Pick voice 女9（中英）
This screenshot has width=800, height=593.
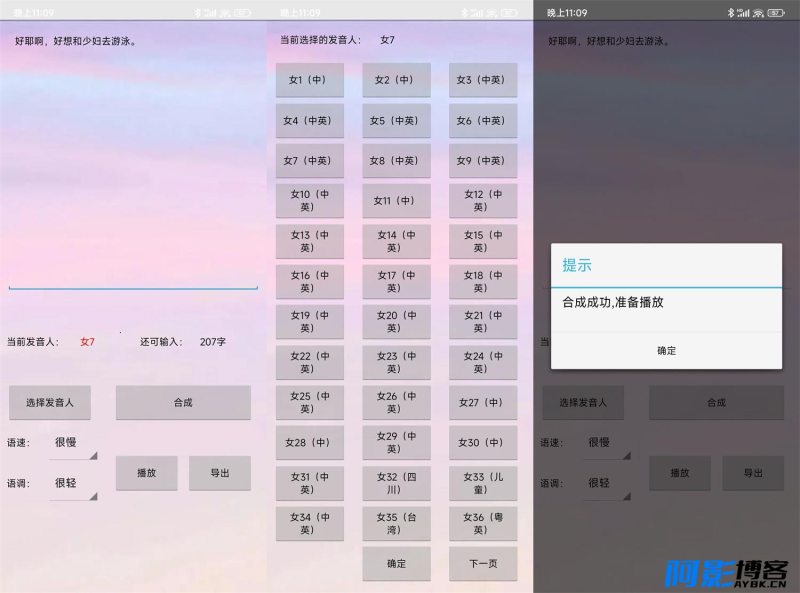click(483, 161)
